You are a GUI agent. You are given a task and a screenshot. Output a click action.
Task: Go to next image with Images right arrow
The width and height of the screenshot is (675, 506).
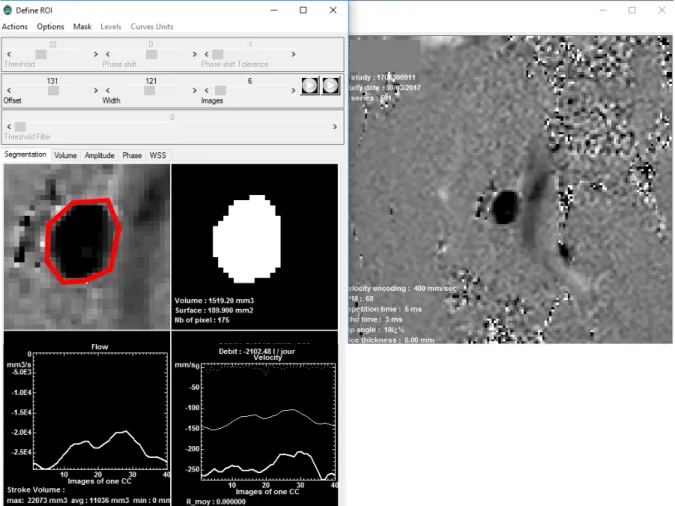click(x=293, y=90)
